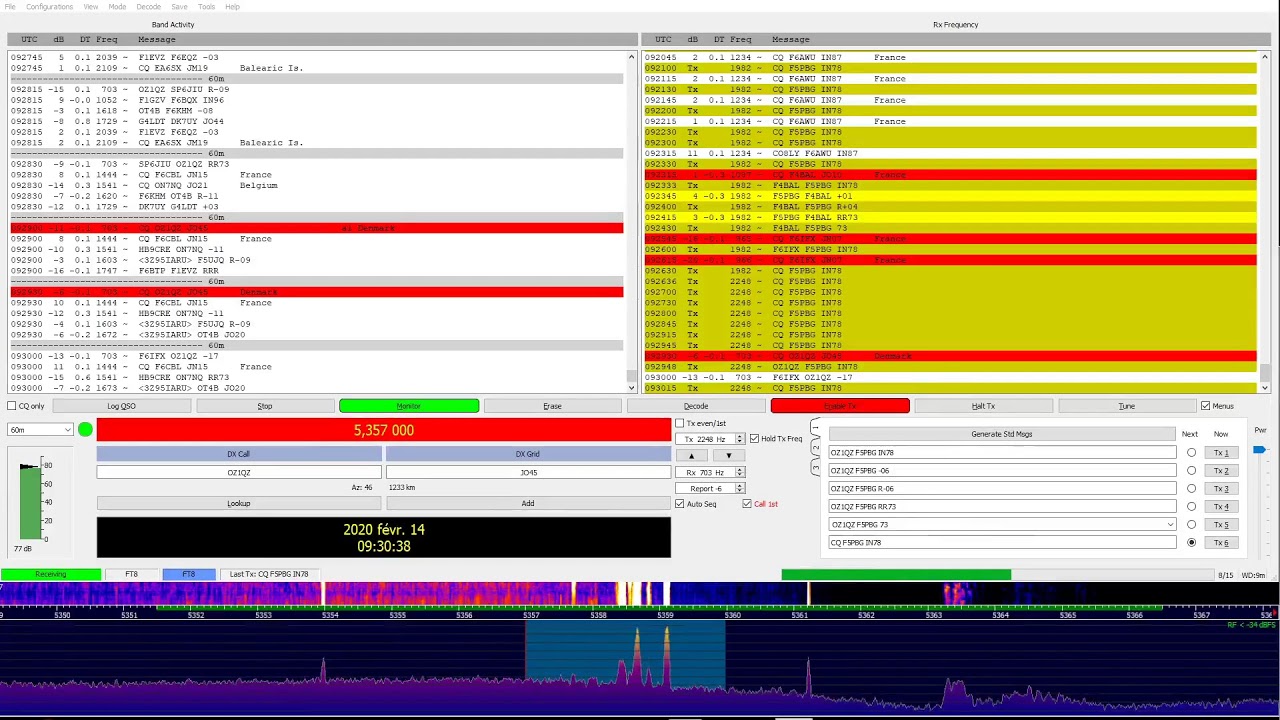Open the Tools menu
This screenshot has width=1280, height=720.
(x=206, y=7)
